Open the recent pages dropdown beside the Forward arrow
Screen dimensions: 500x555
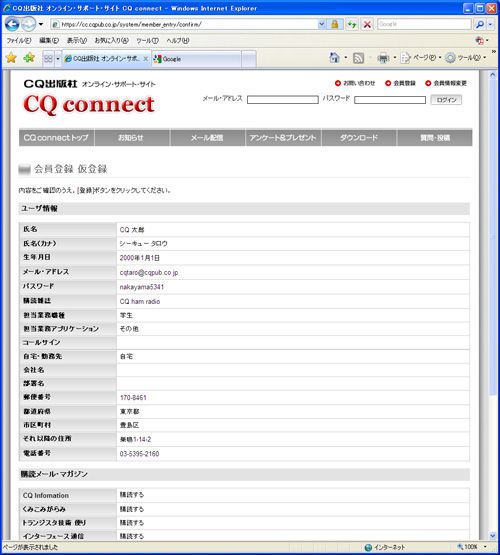click(x=41, y=24)
